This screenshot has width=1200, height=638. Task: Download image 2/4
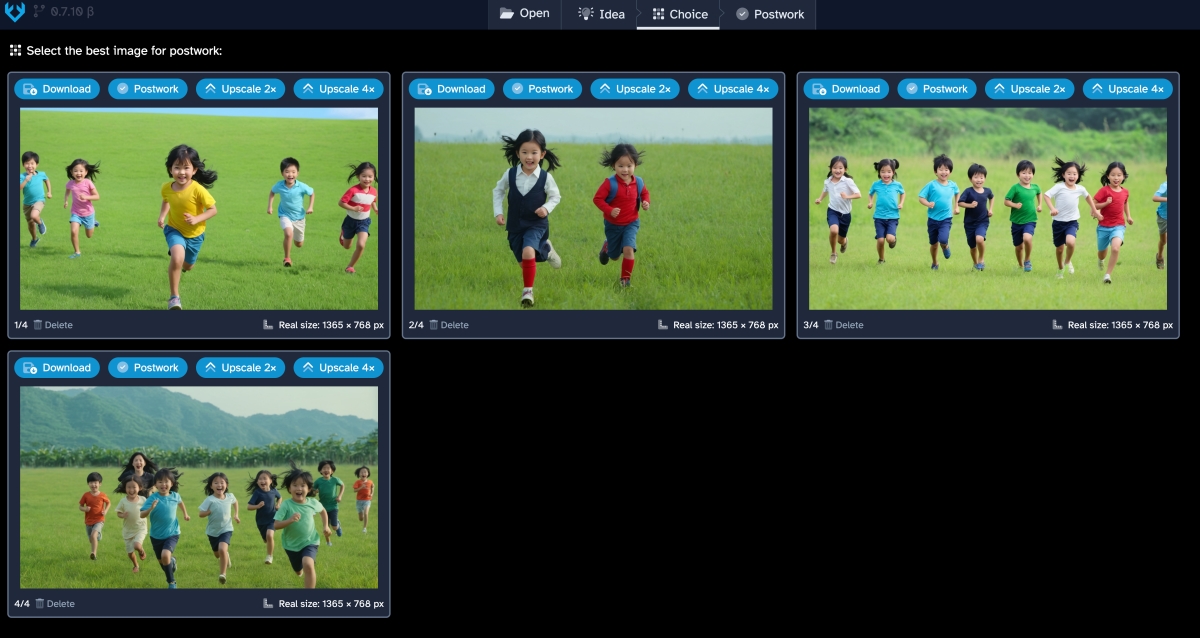[452, 89]
